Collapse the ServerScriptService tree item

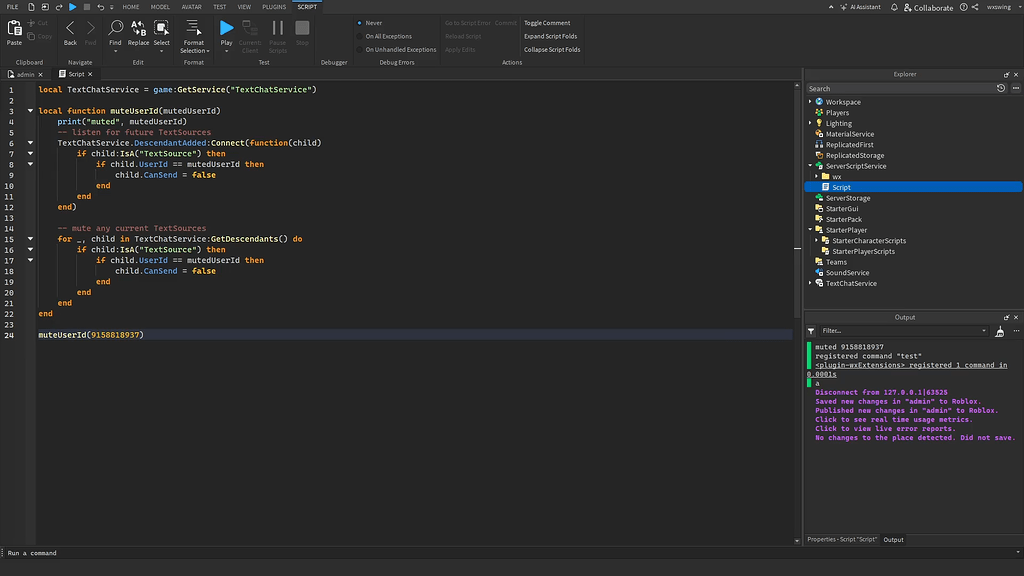pos(810,165)
